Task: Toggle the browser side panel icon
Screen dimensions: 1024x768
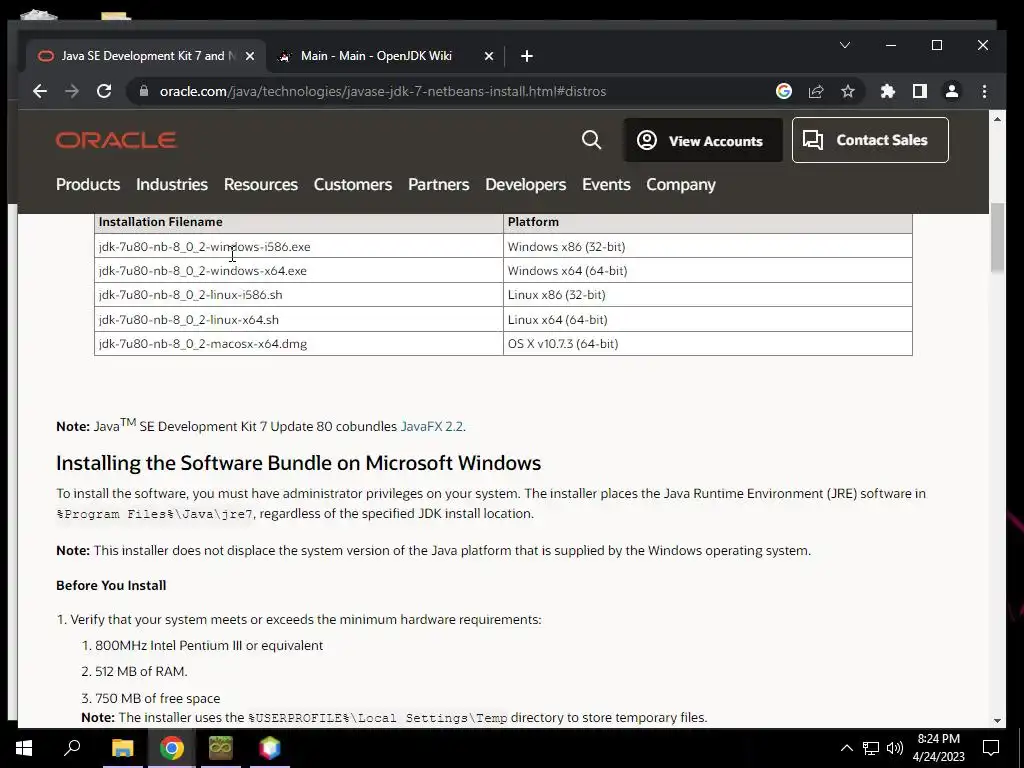Action: [920, 91]
